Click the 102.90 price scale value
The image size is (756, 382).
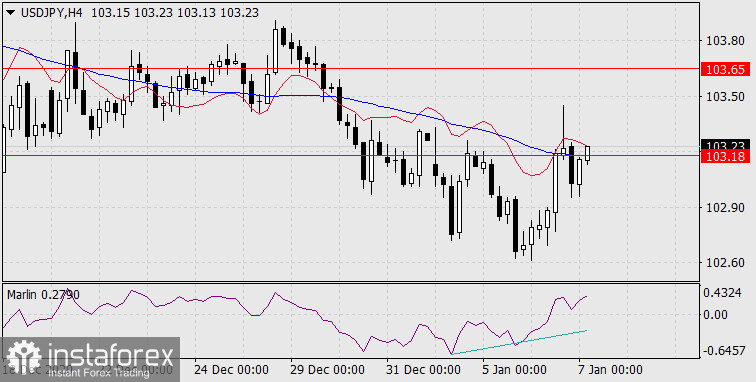[x=725, y=207]
